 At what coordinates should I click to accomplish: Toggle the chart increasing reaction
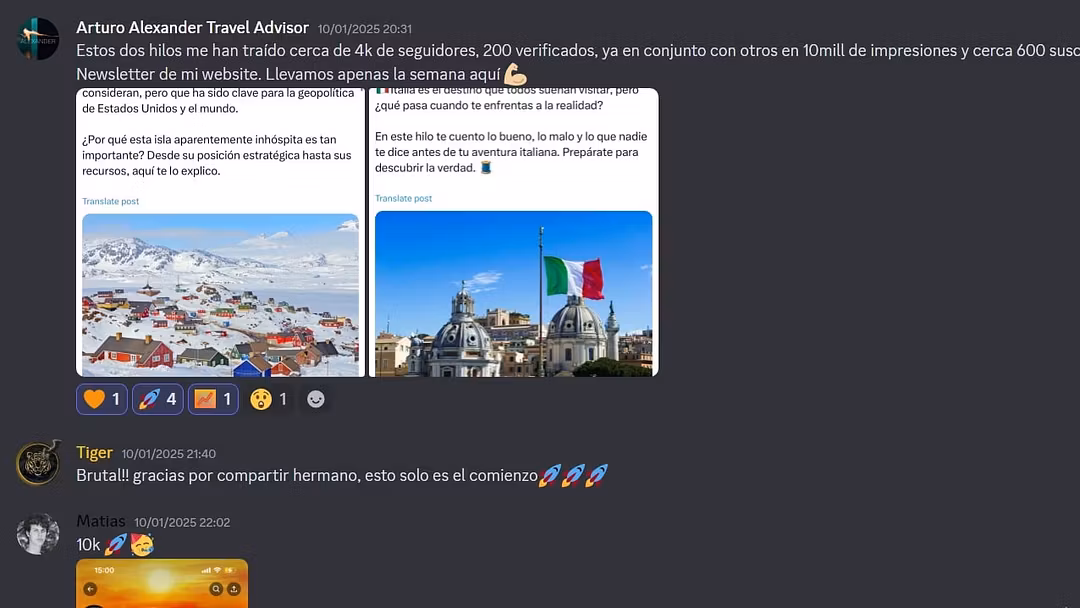[214, 399]
